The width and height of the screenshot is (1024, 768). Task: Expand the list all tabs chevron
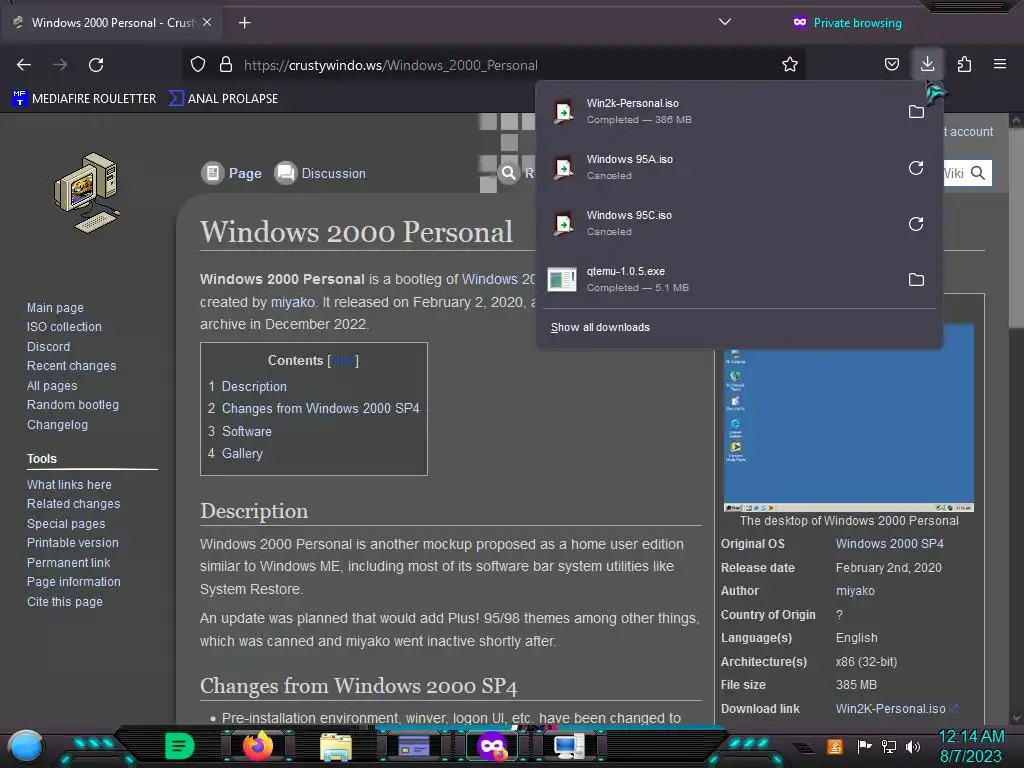(724, 22)
